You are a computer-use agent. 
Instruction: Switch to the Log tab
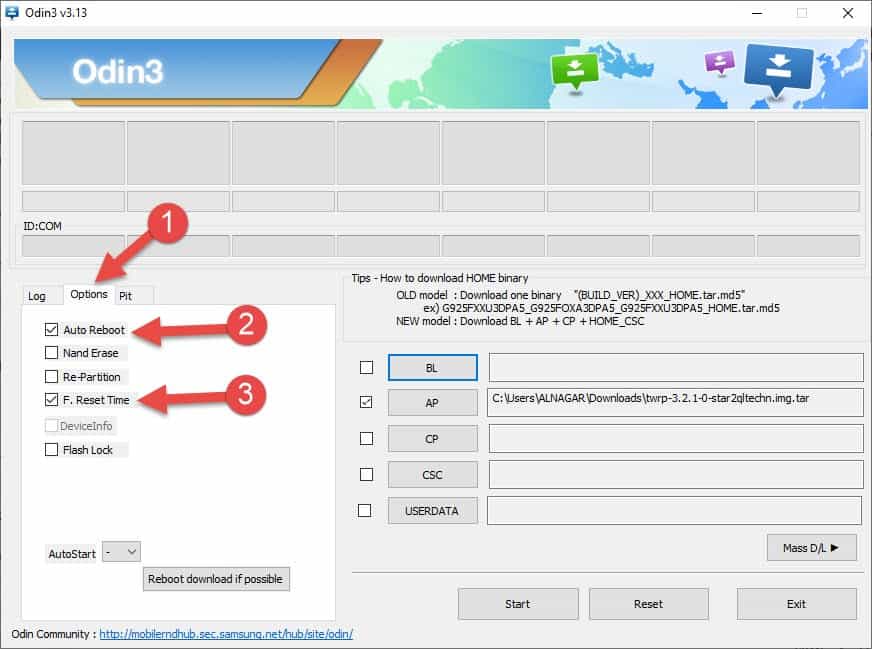tap(37, 296)
